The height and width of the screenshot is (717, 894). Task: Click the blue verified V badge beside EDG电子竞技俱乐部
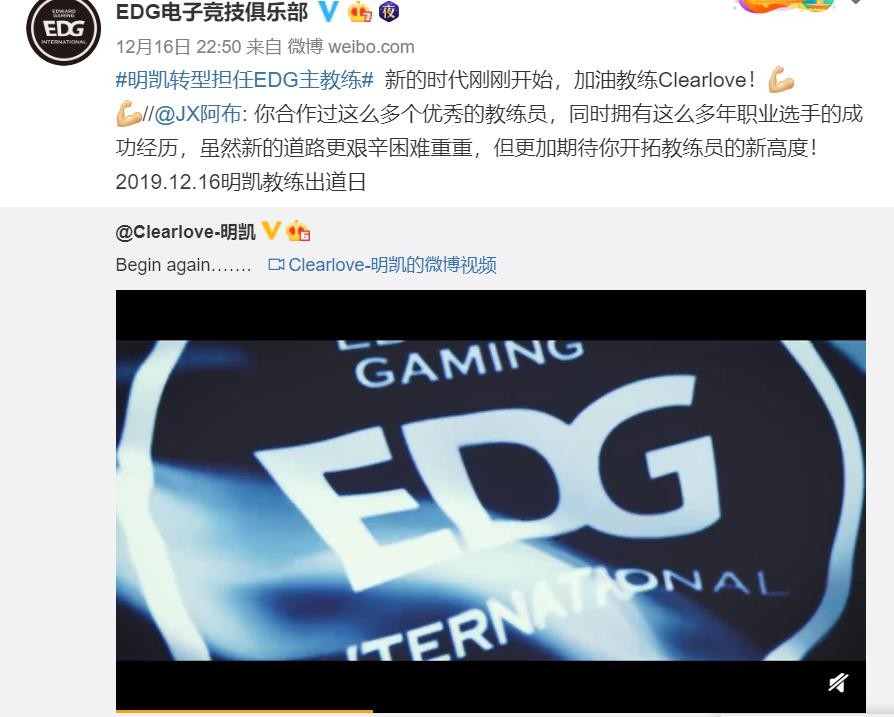328,11
